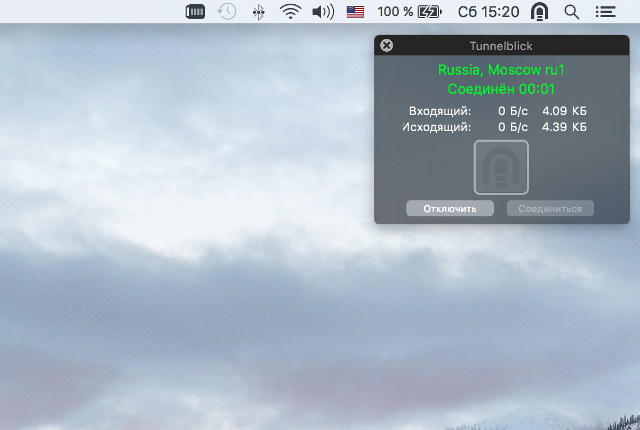Open the battery status icon menu
The height and width of the screenshot is (430, 640).
coord(430,12)
